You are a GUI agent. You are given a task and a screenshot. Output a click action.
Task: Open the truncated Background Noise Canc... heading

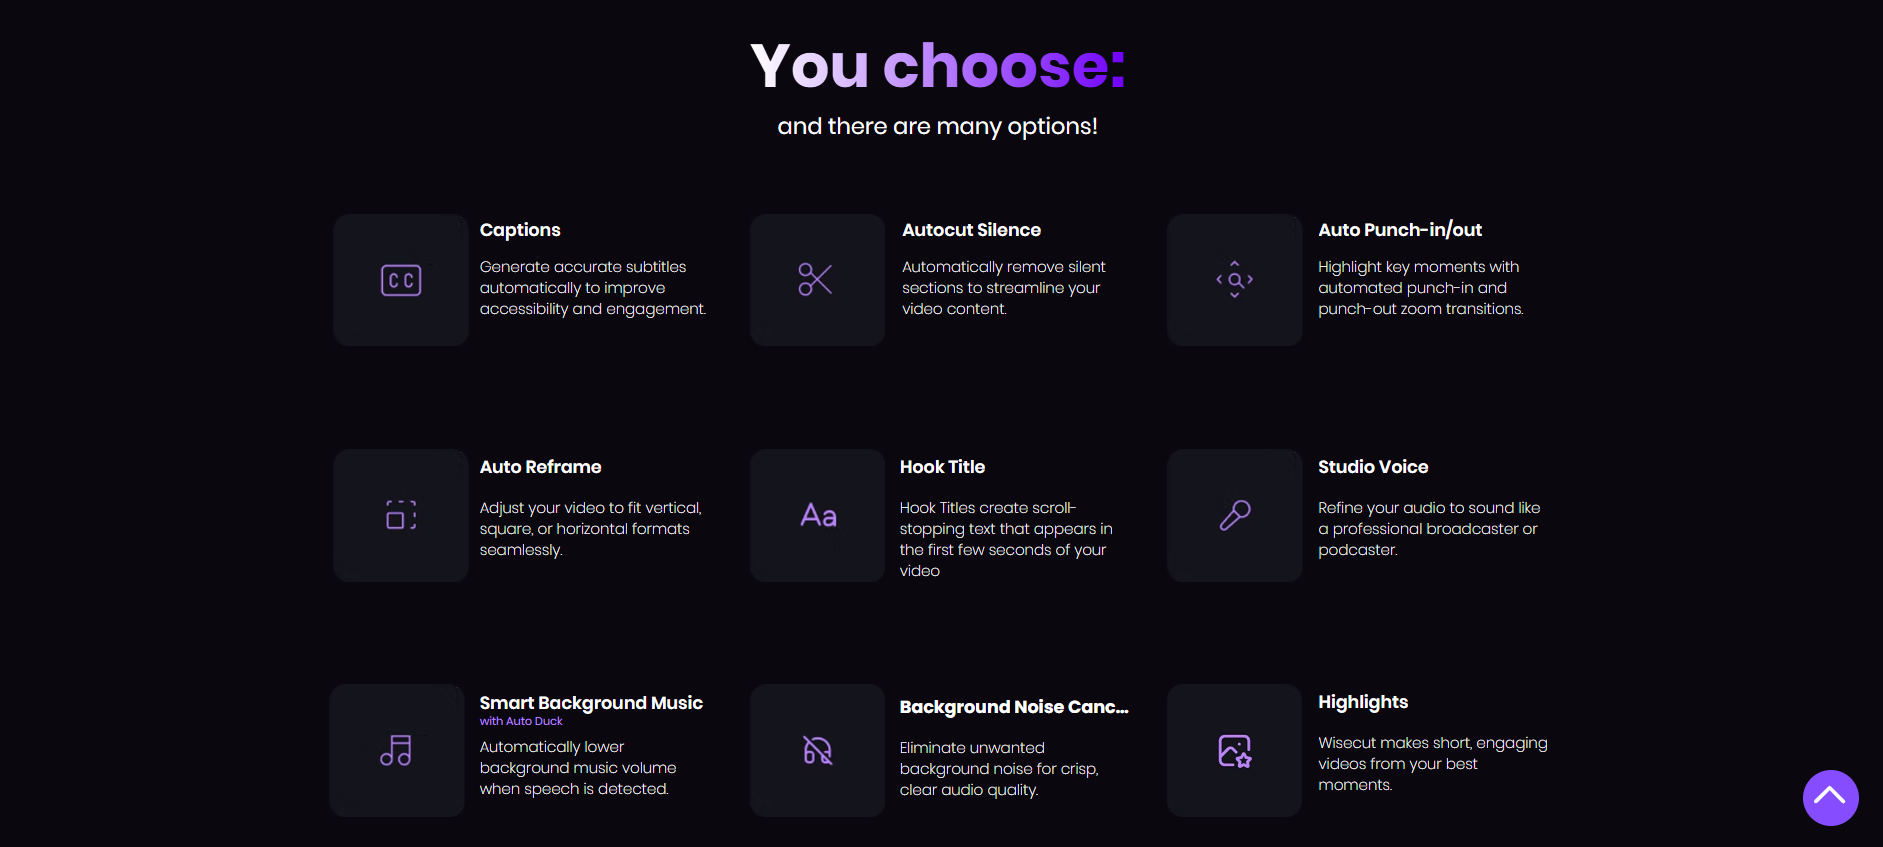[1014, 707]
